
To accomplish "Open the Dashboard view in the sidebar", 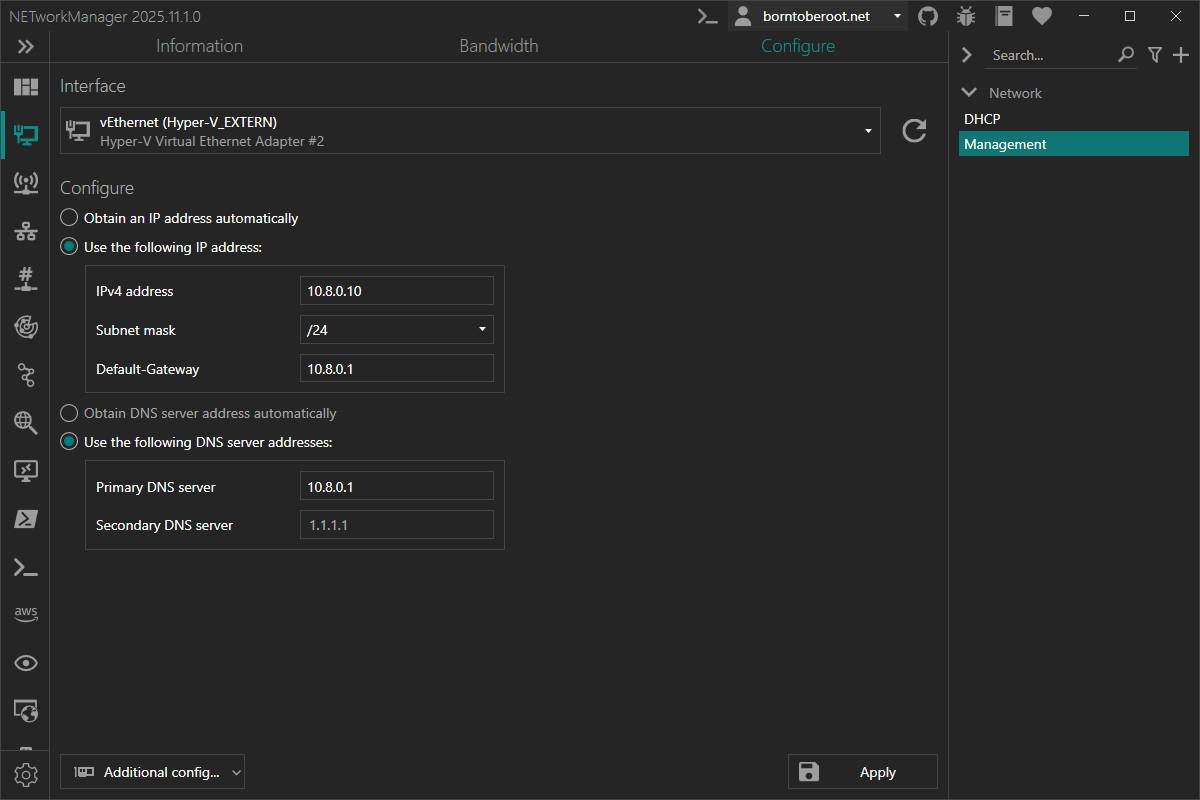I will click(x=25, y=86).
